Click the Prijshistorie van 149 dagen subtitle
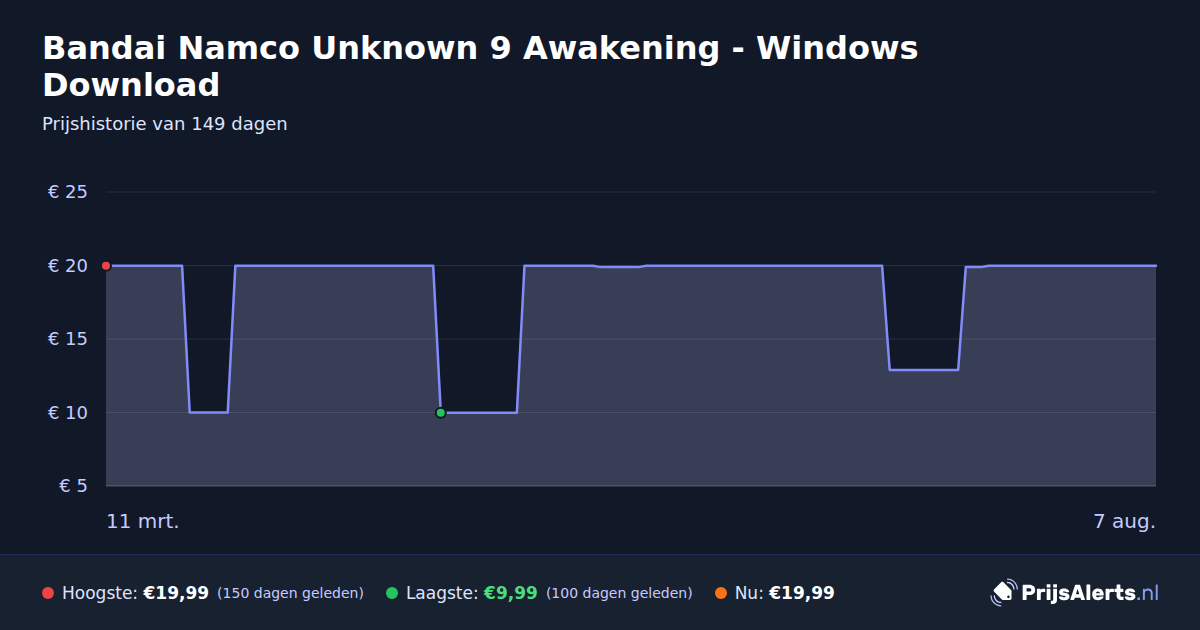This screenshot has height=630, width=1200. point(165,124)
